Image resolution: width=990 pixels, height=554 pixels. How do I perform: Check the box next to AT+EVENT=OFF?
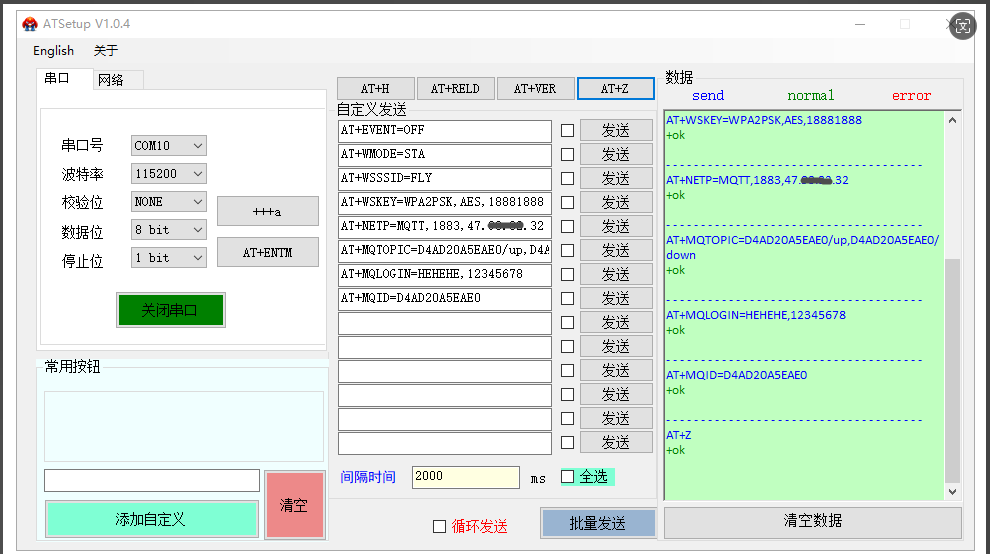(x=567, y=131)
